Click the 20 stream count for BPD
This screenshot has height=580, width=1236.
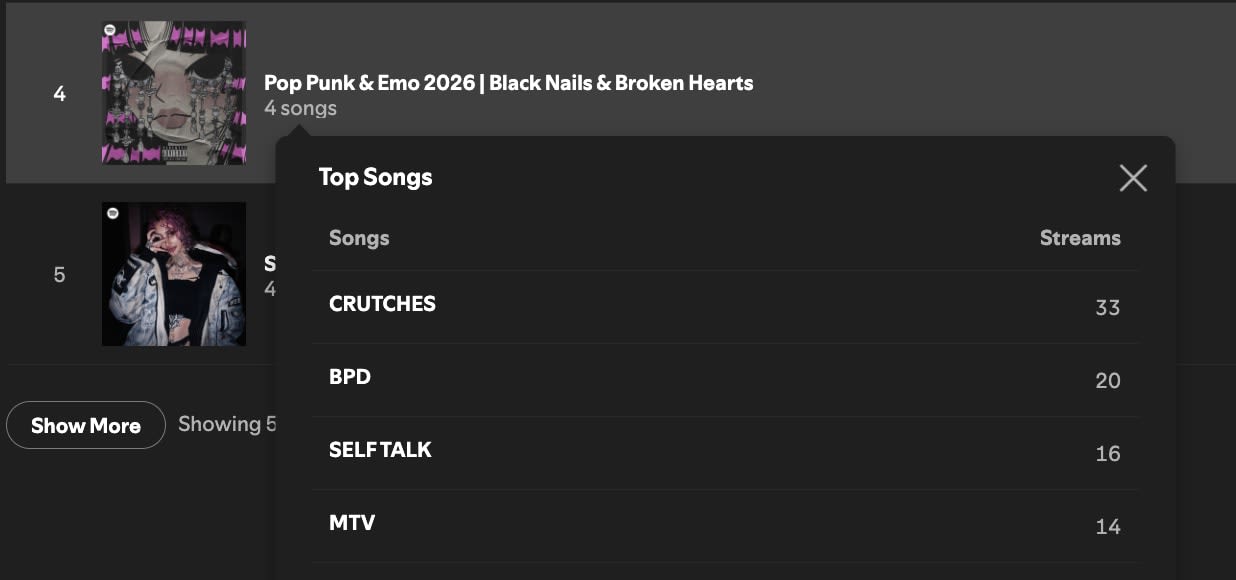tap(1107, 381)
